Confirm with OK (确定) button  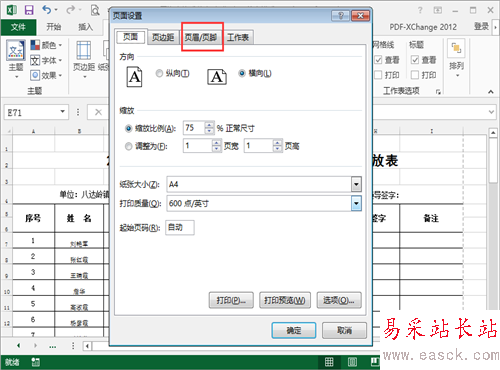(x=294, y=330)
